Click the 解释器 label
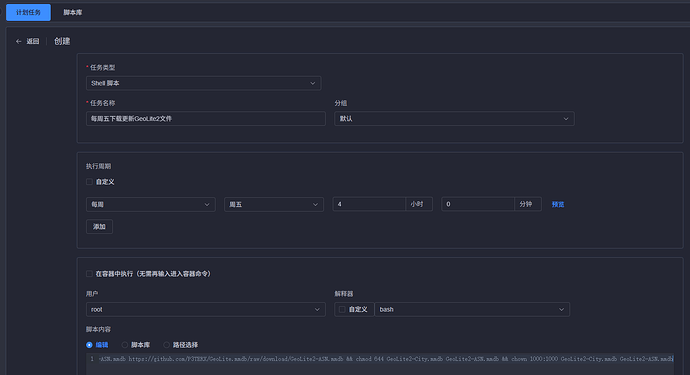Image resolution: width=690 pixels, height=375 pixels. (x=344, y=294)
